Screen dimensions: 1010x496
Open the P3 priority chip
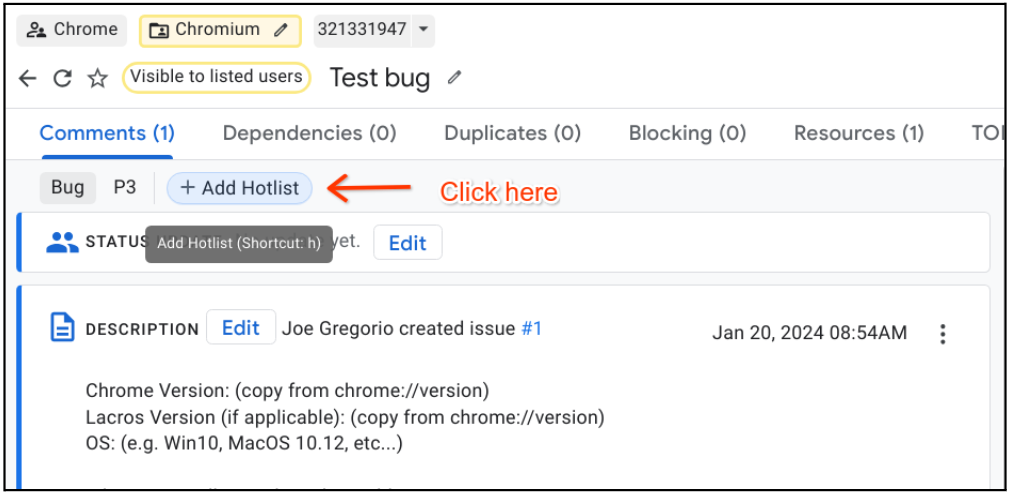(124, 187)
